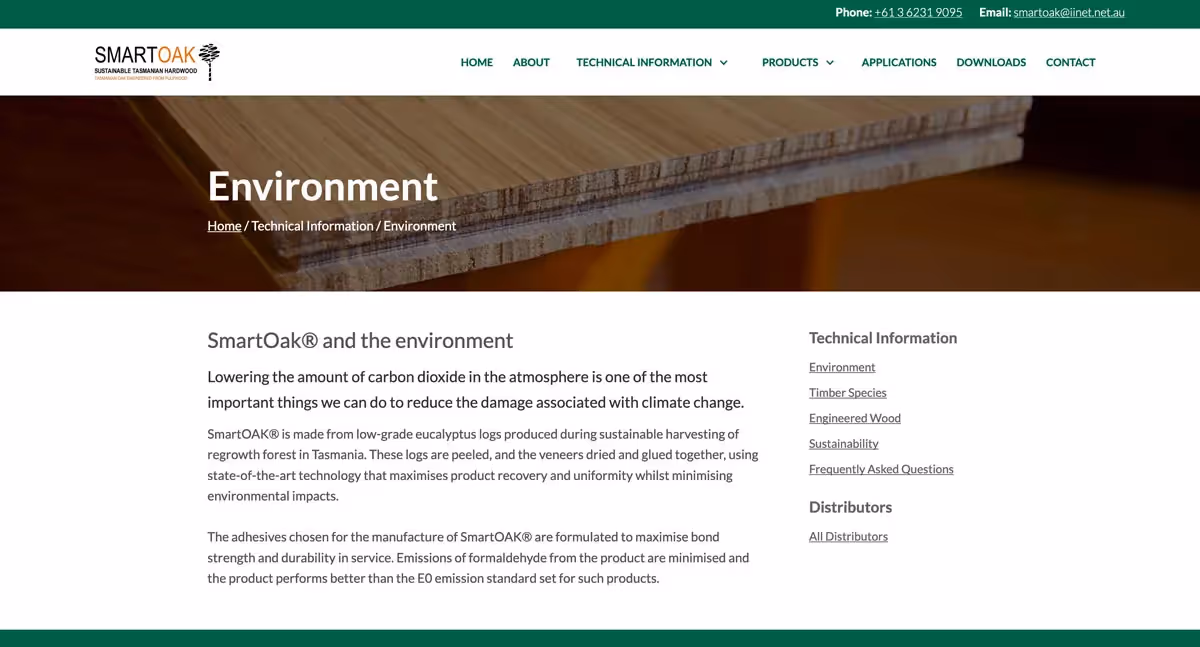The width and height of the screenshot is (1200, 647).
Task: Open the Engineered Wood sidebar link
Action: coord(855,418)
